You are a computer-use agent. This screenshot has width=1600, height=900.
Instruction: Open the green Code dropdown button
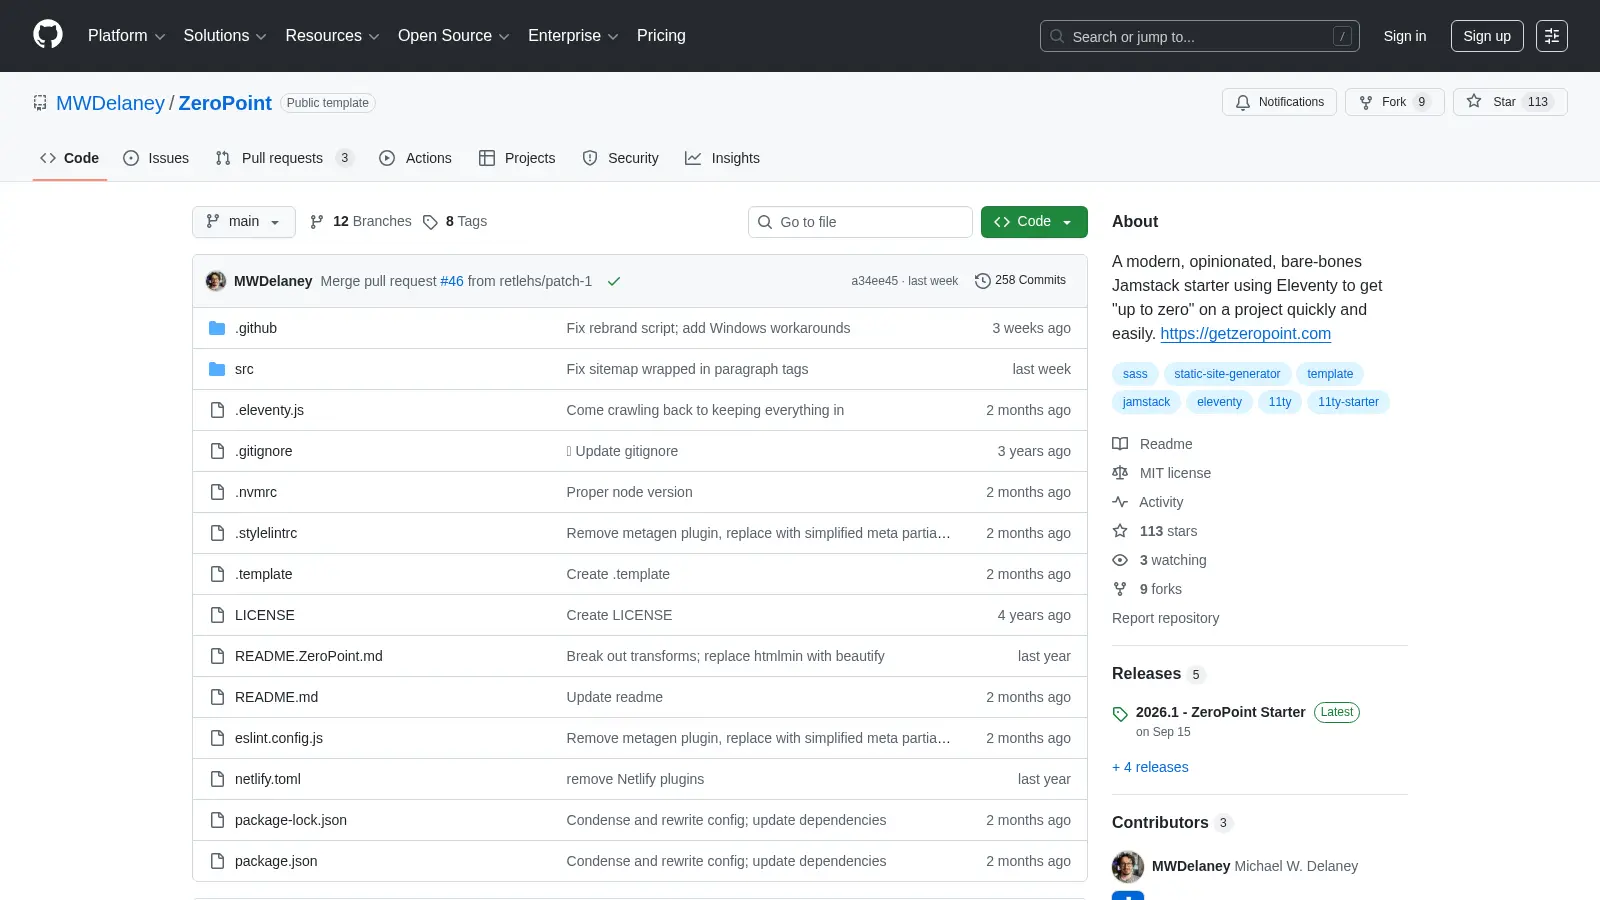point(1034,222)
